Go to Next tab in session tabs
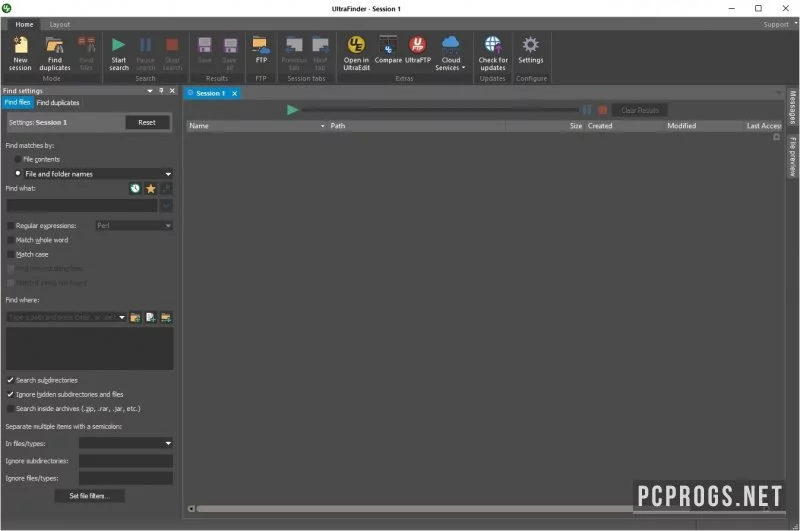The width and height of the screenshot is (800, 531). [320, 53]
